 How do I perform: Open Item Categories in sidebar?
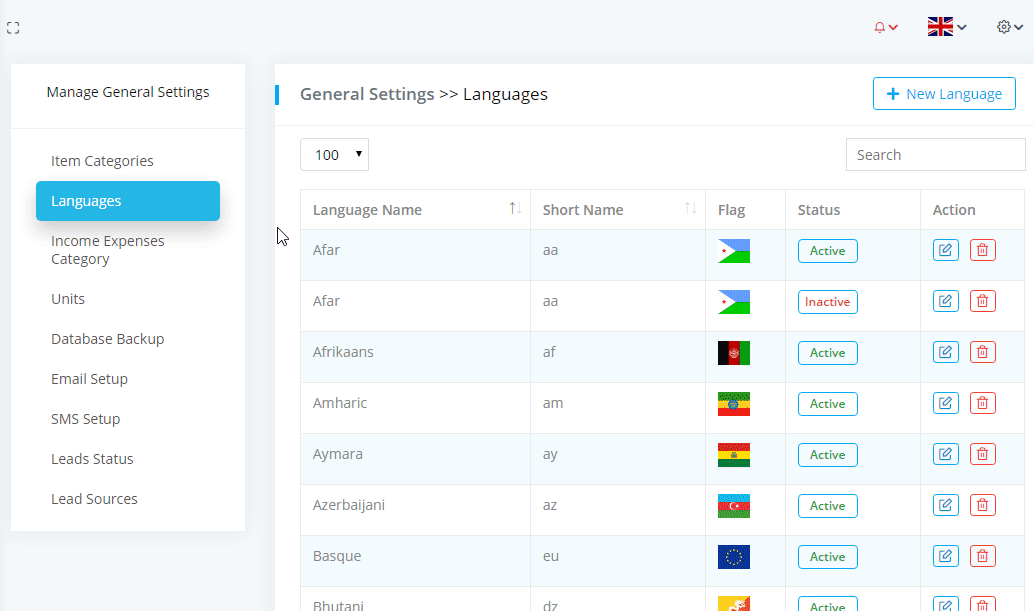point(102,161)
